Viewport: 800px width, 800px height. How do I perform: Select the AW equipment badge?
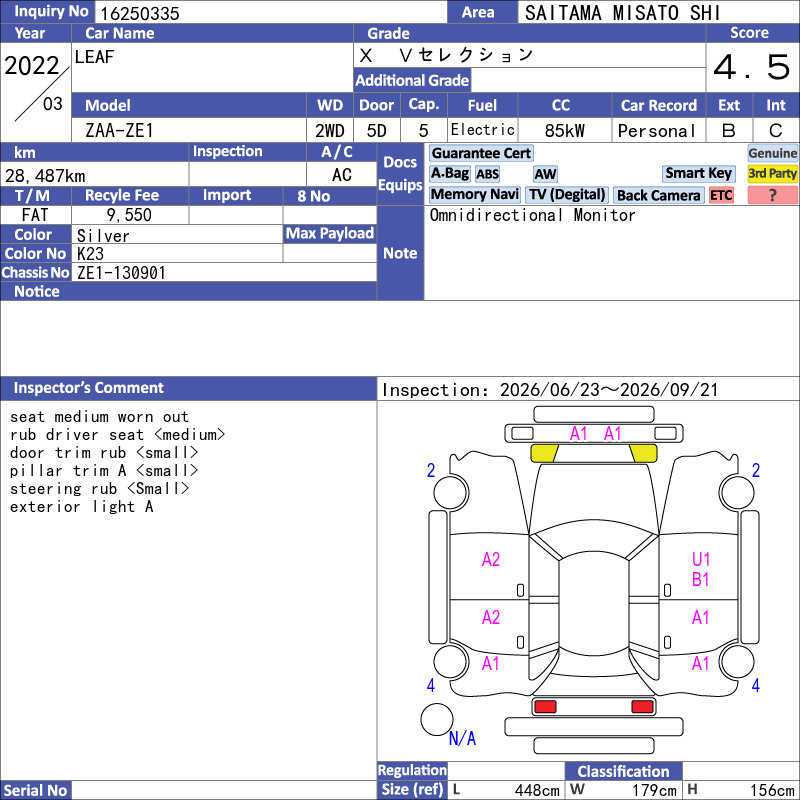[545, 174]
